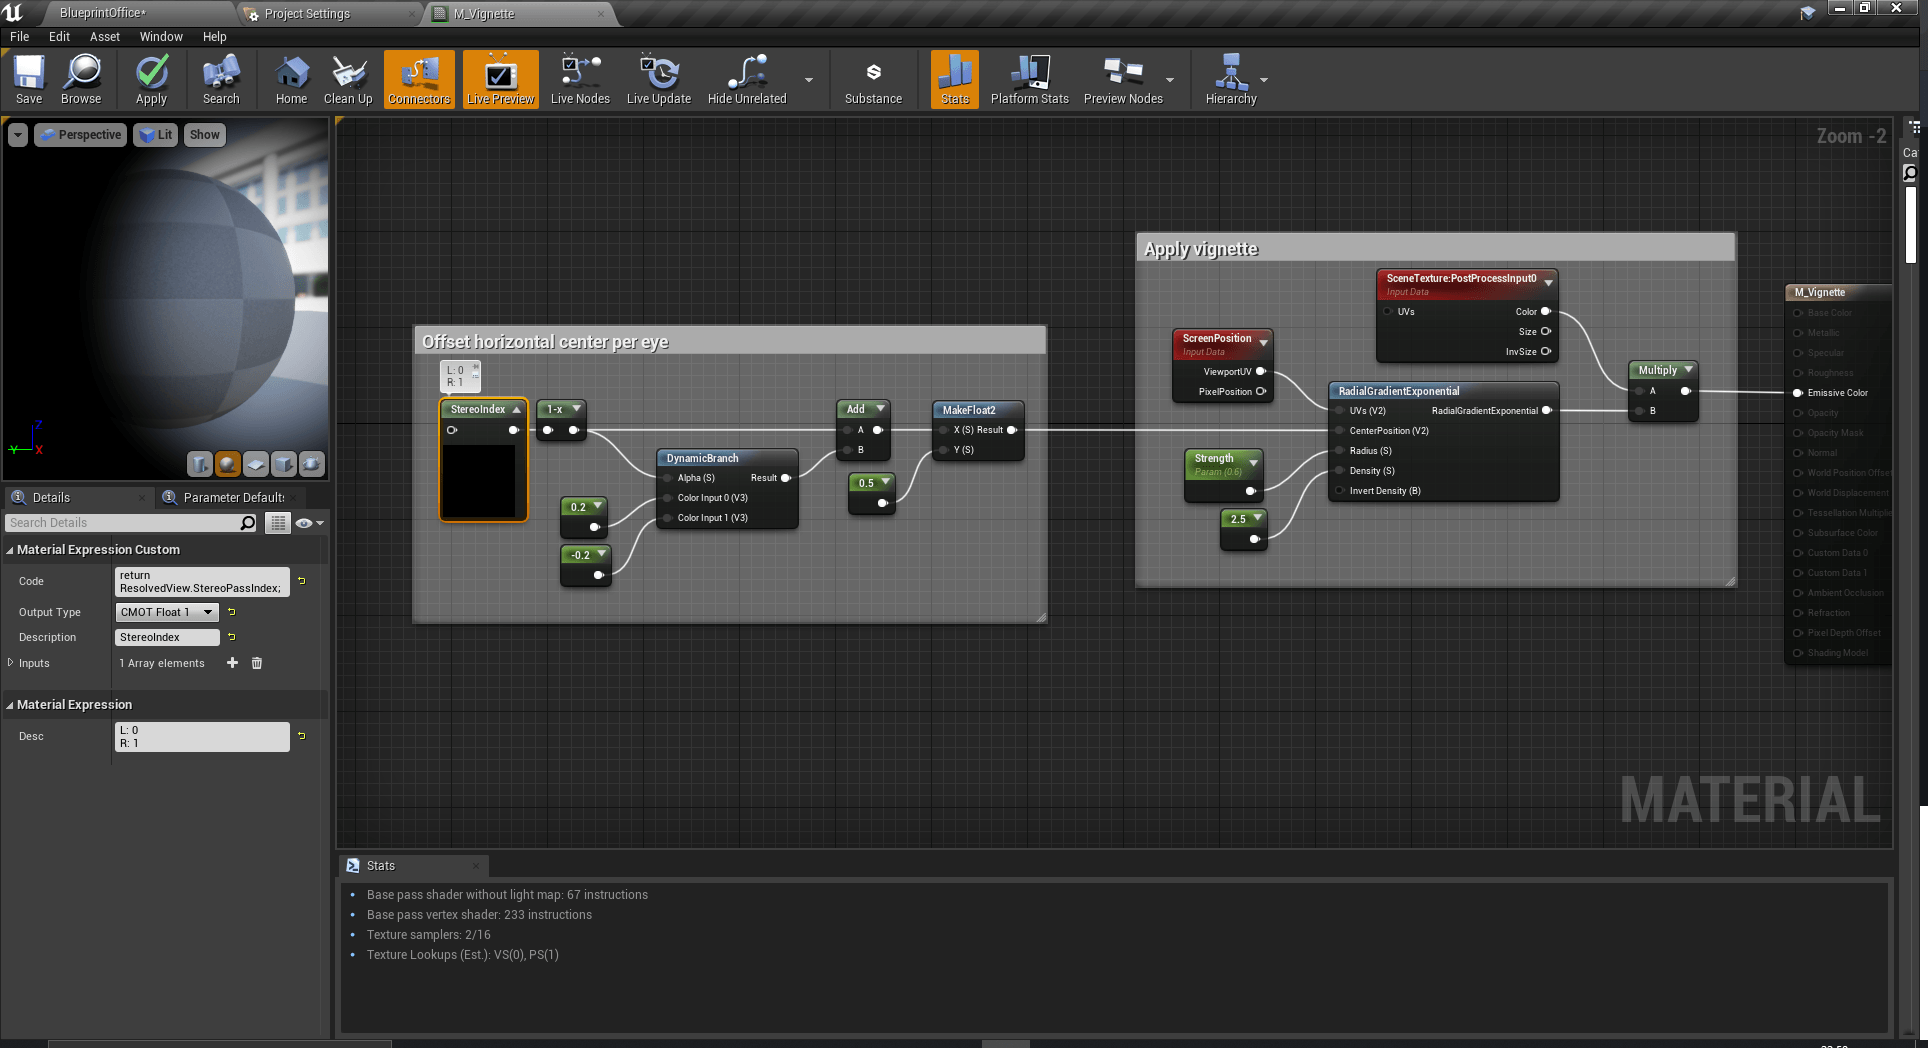
Task: Click the Hide Unrelated nodes icon
Action: point(745,79)
